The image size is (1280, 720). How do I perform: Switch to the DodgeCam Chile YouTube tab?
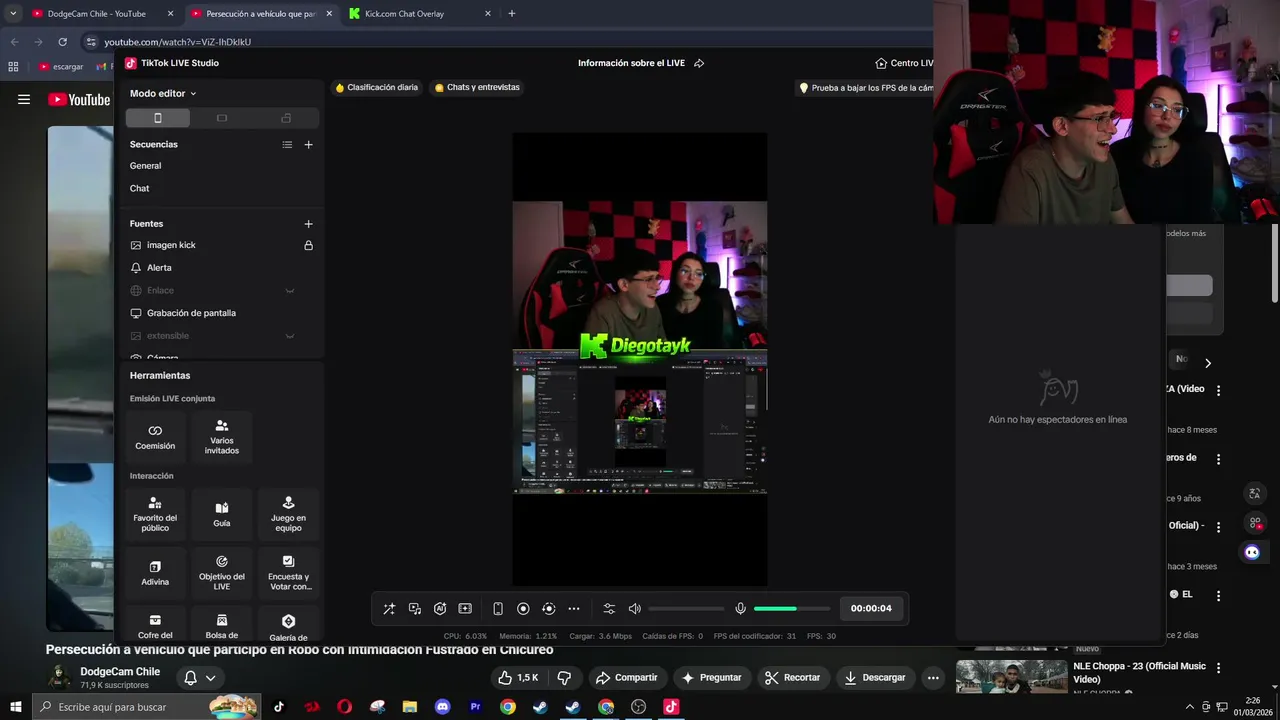click(101, 14)
